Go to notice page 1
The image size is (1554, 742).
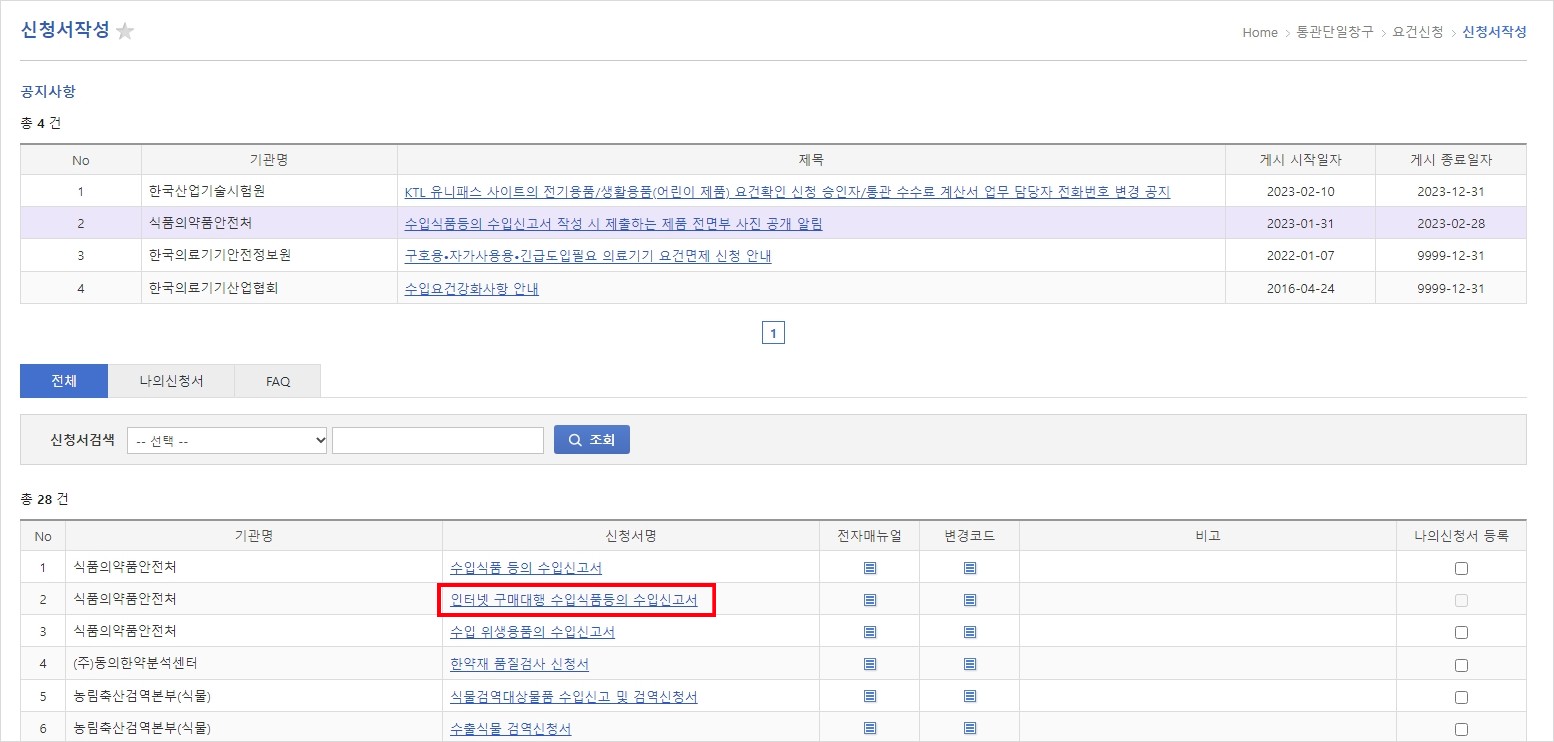[773, 333]
